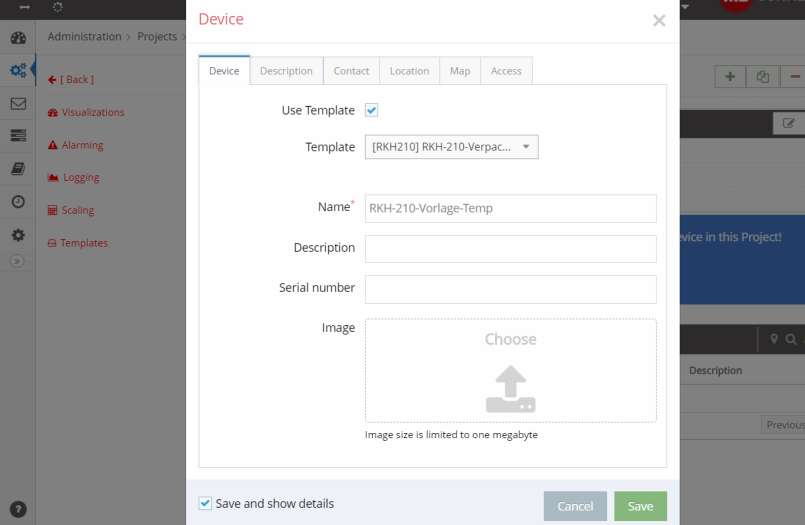
Task: Expand the sidebar with the chevron arrow
Action: (x=17, y=262)
